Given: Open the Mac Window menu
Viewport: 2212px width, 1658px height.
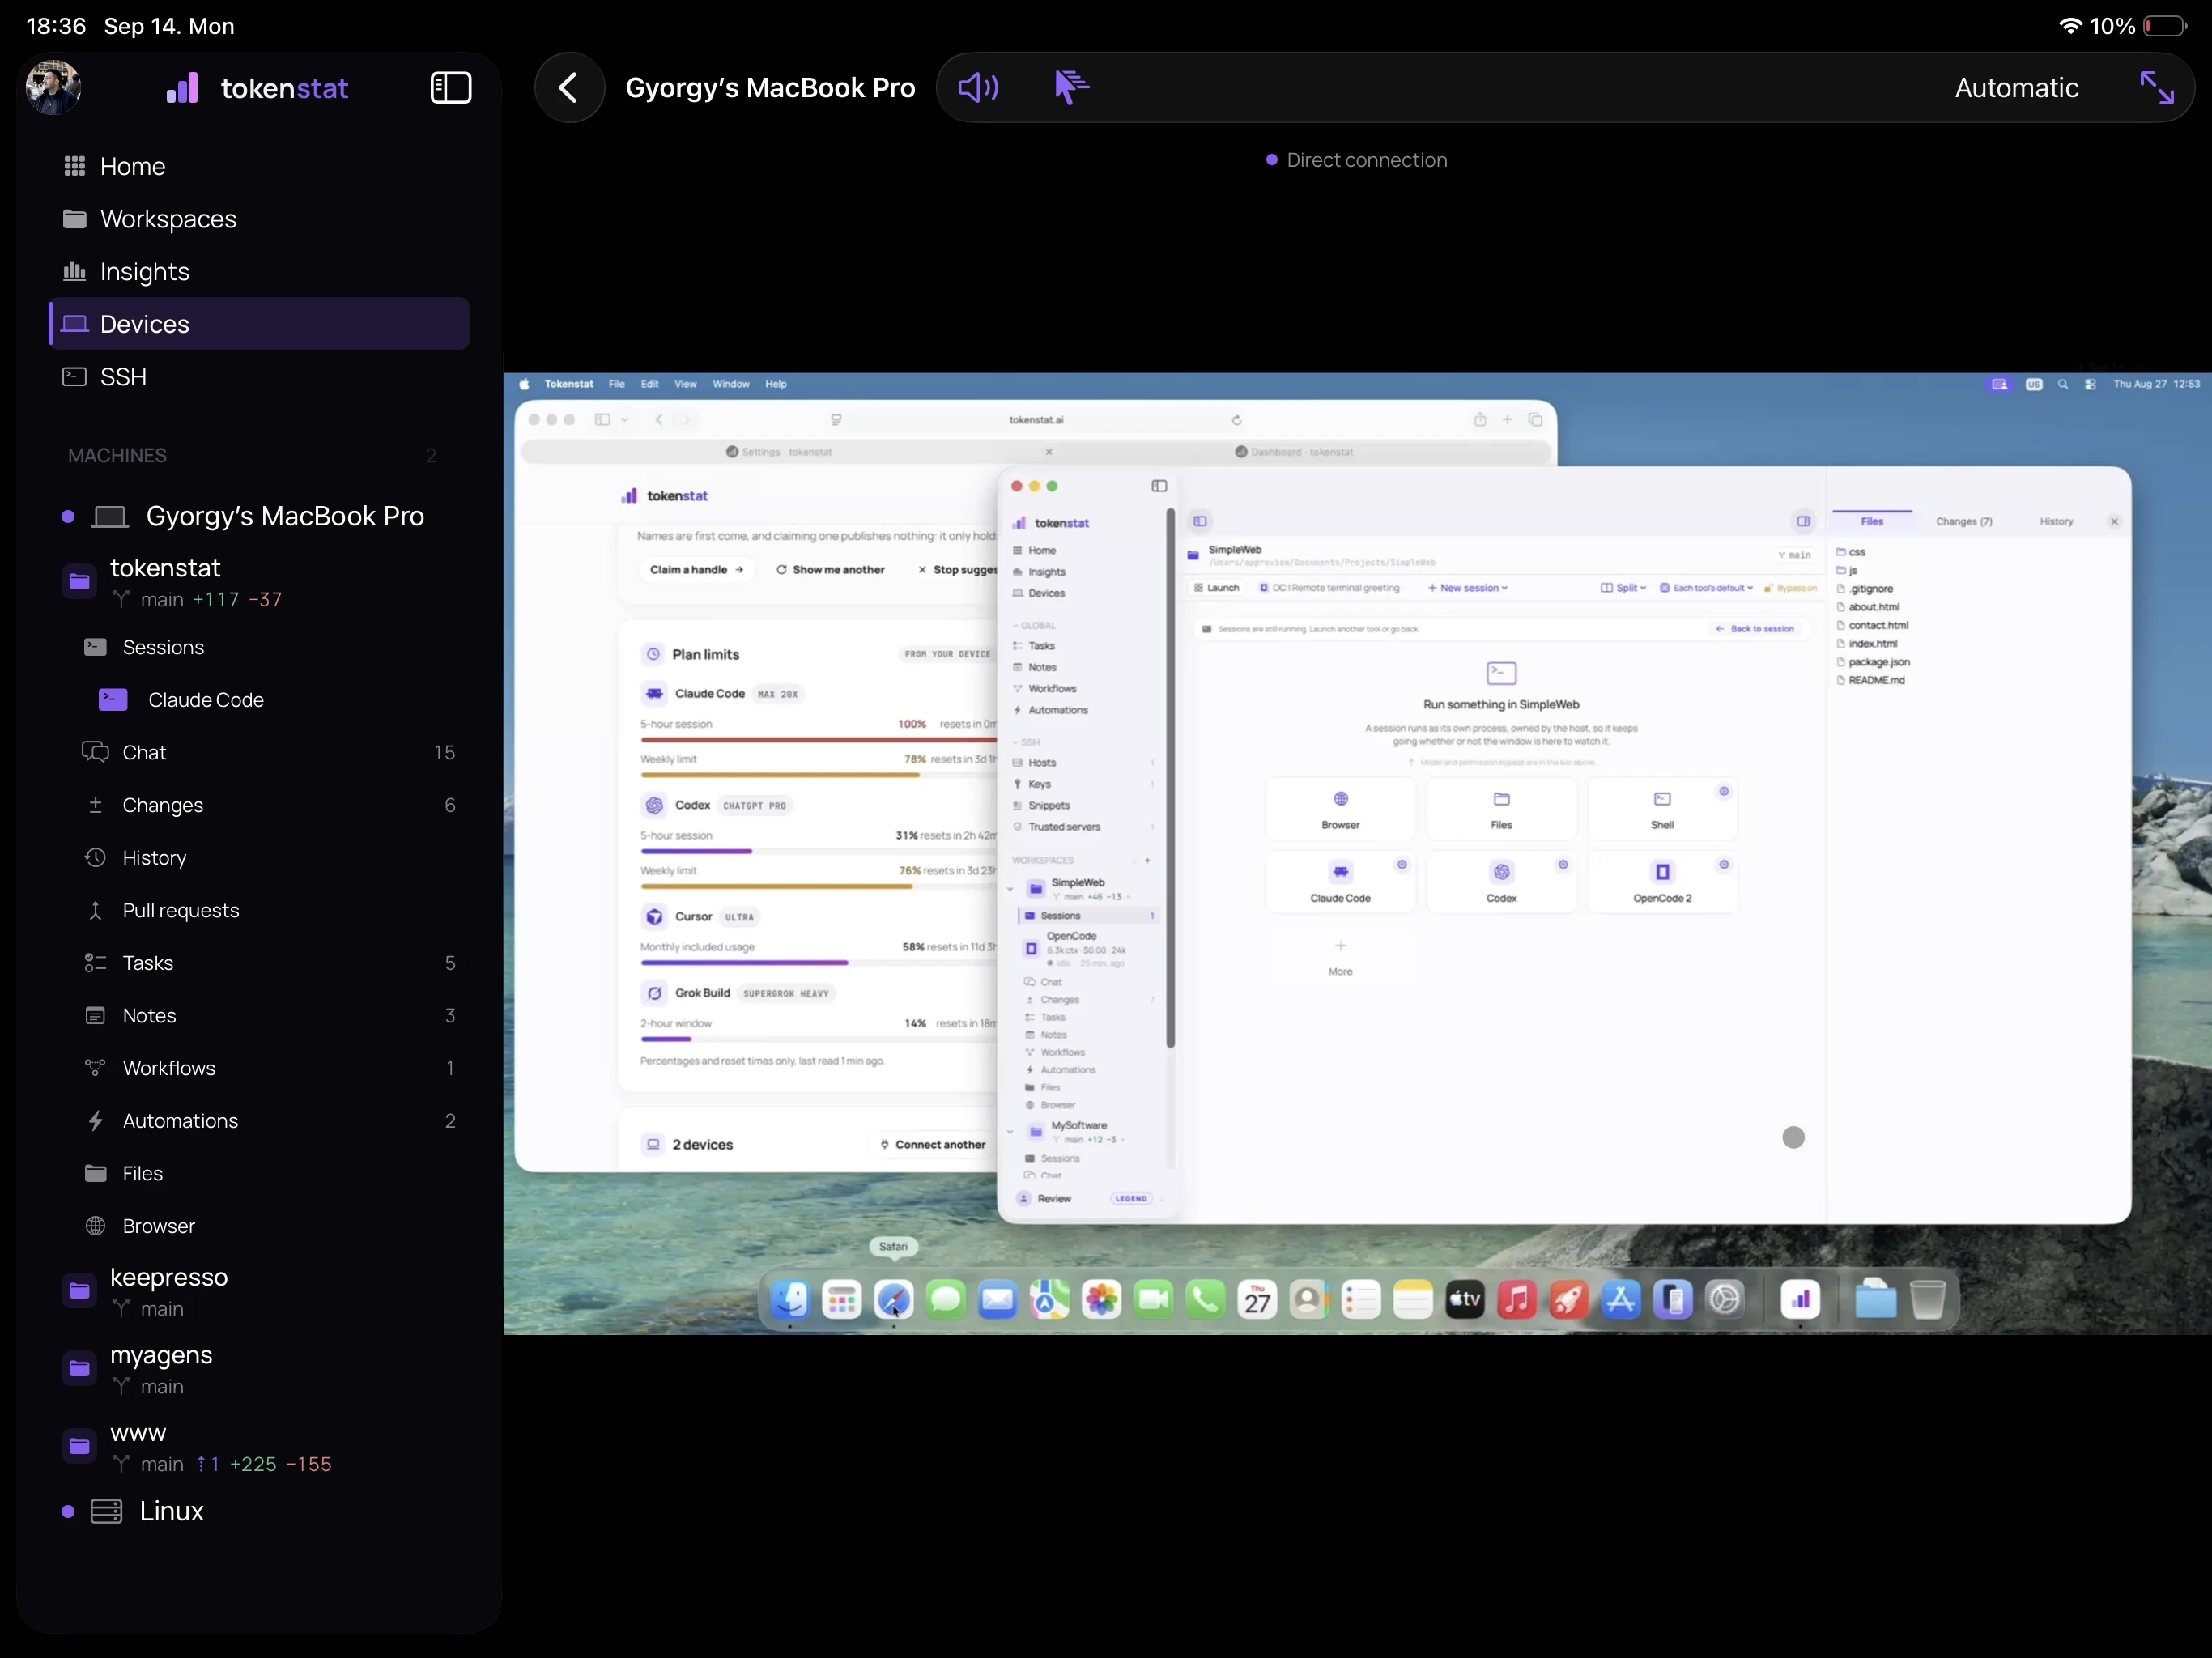Looking at the screenshot, I should (x=730, y=384).
